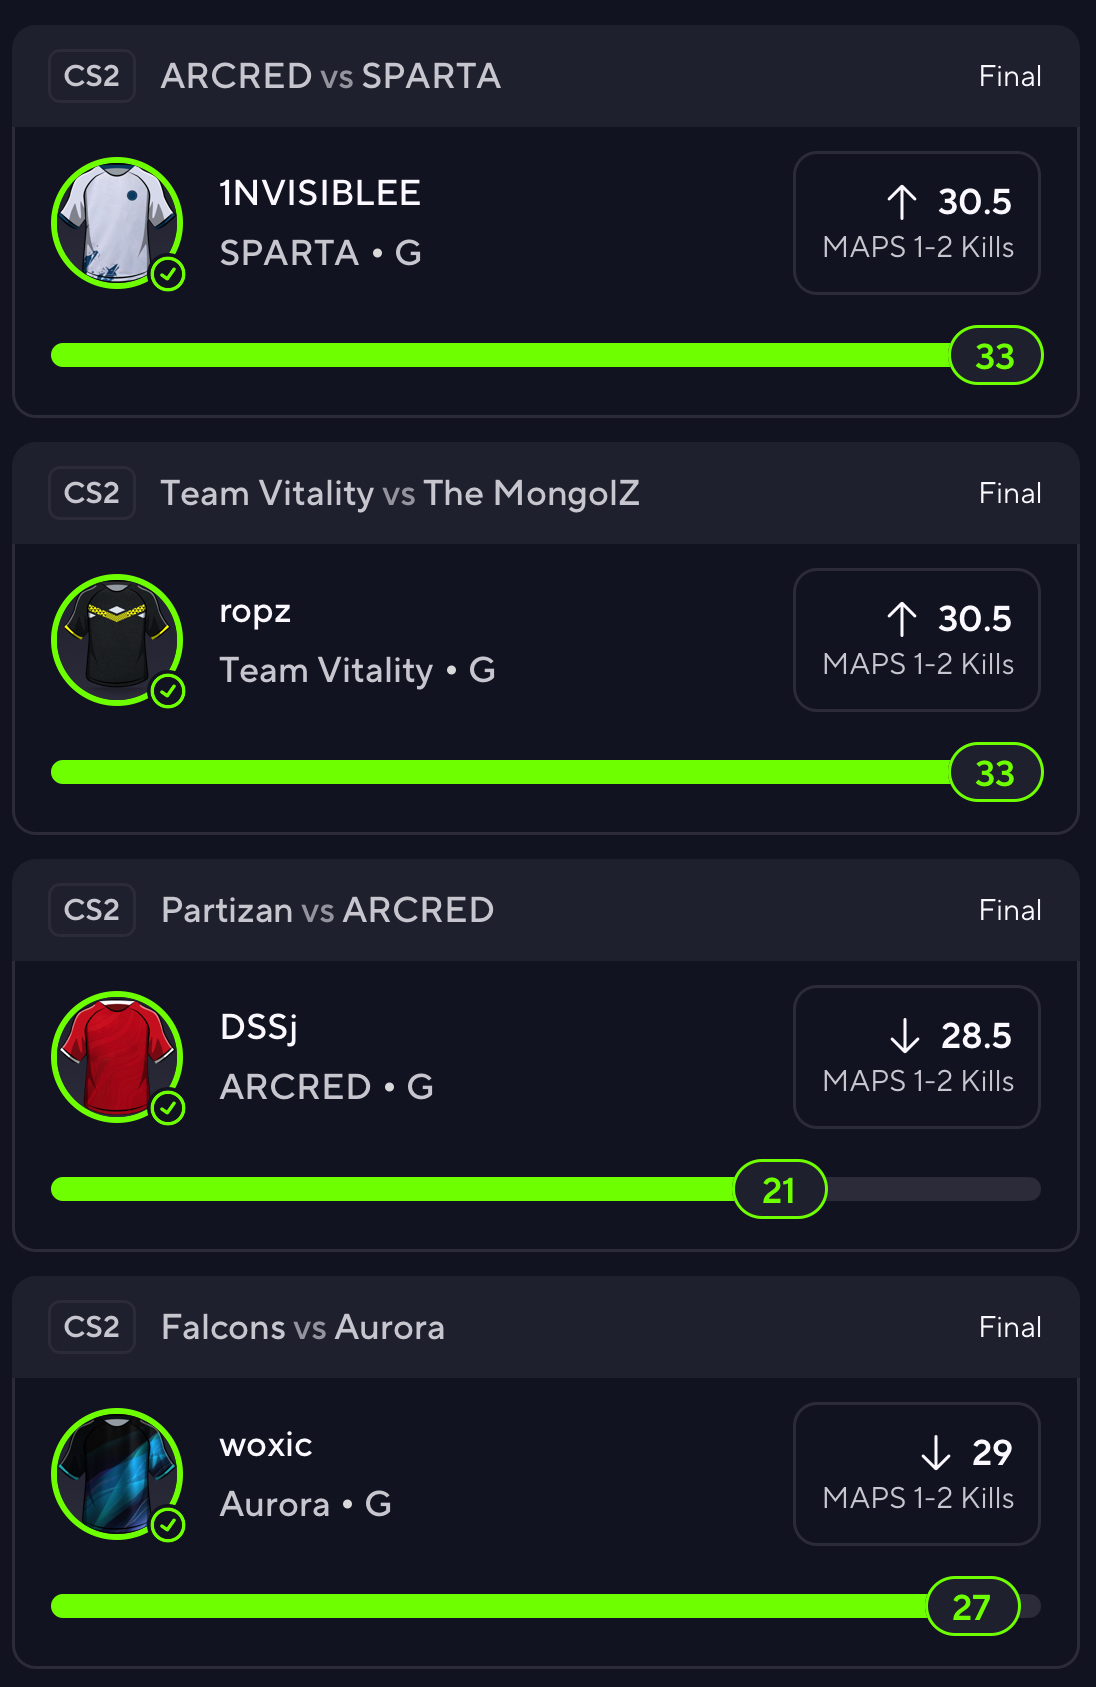Click DSSj's red jersey avatar
Image resolution: width=1096 pixels, height=1687 pixels.
(x=116, y=1056)
